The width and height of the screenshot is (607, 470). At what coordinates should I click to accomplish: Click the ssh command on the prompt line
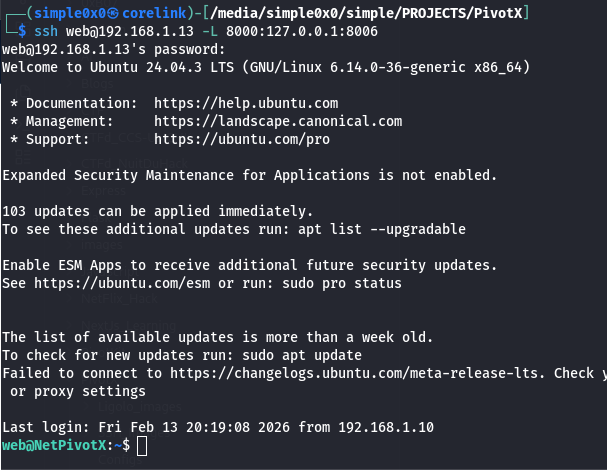click(48, 31)
